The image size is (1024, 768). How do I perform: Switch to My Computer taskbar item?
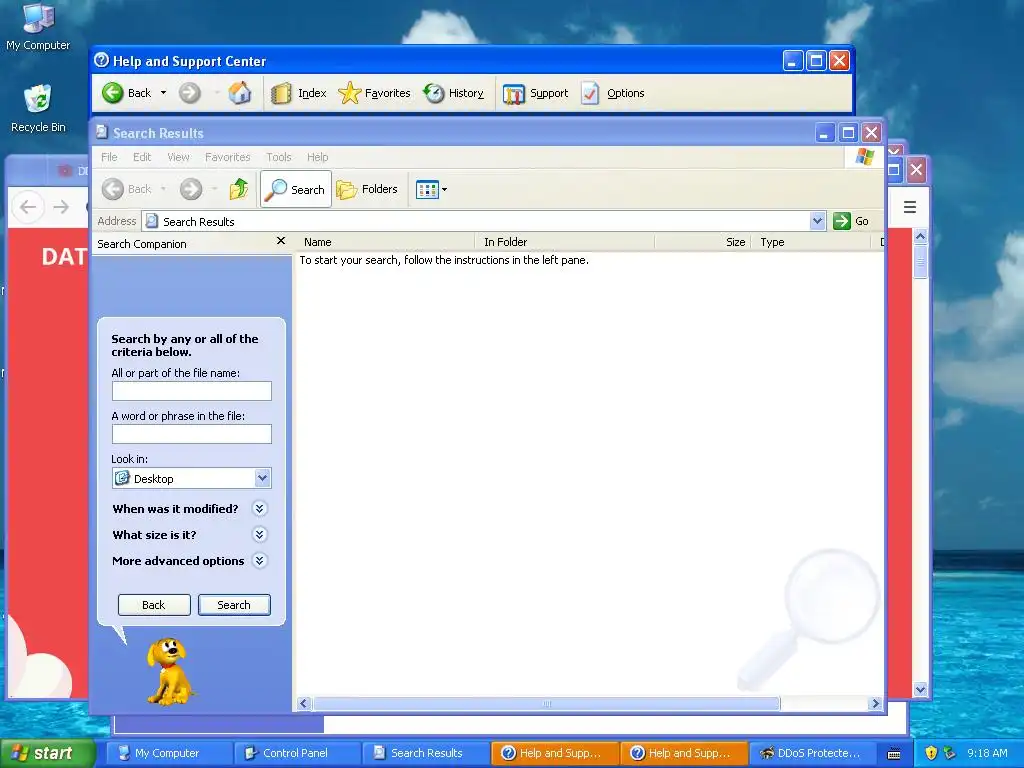(167, 753)
